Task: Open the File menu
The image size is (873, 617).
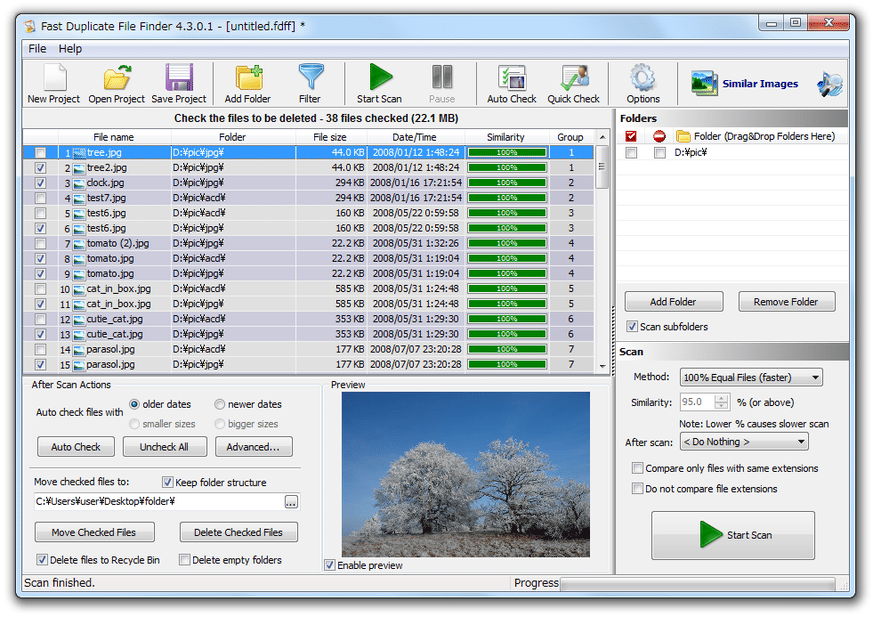Action: pos(37,48)
